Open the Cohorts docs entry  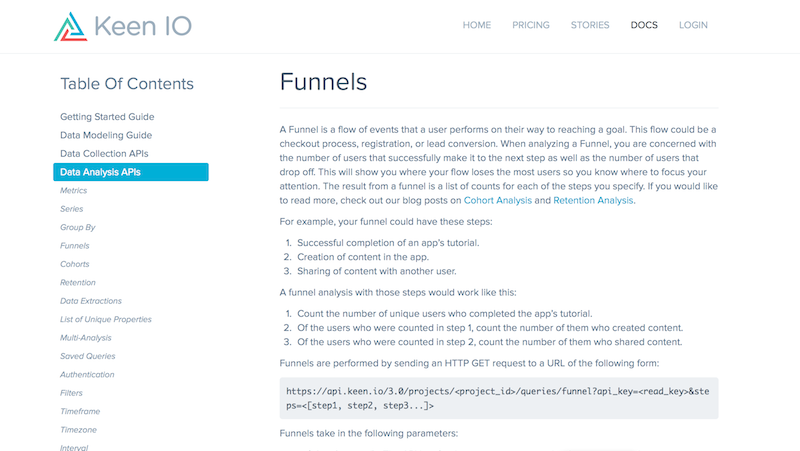74,264
